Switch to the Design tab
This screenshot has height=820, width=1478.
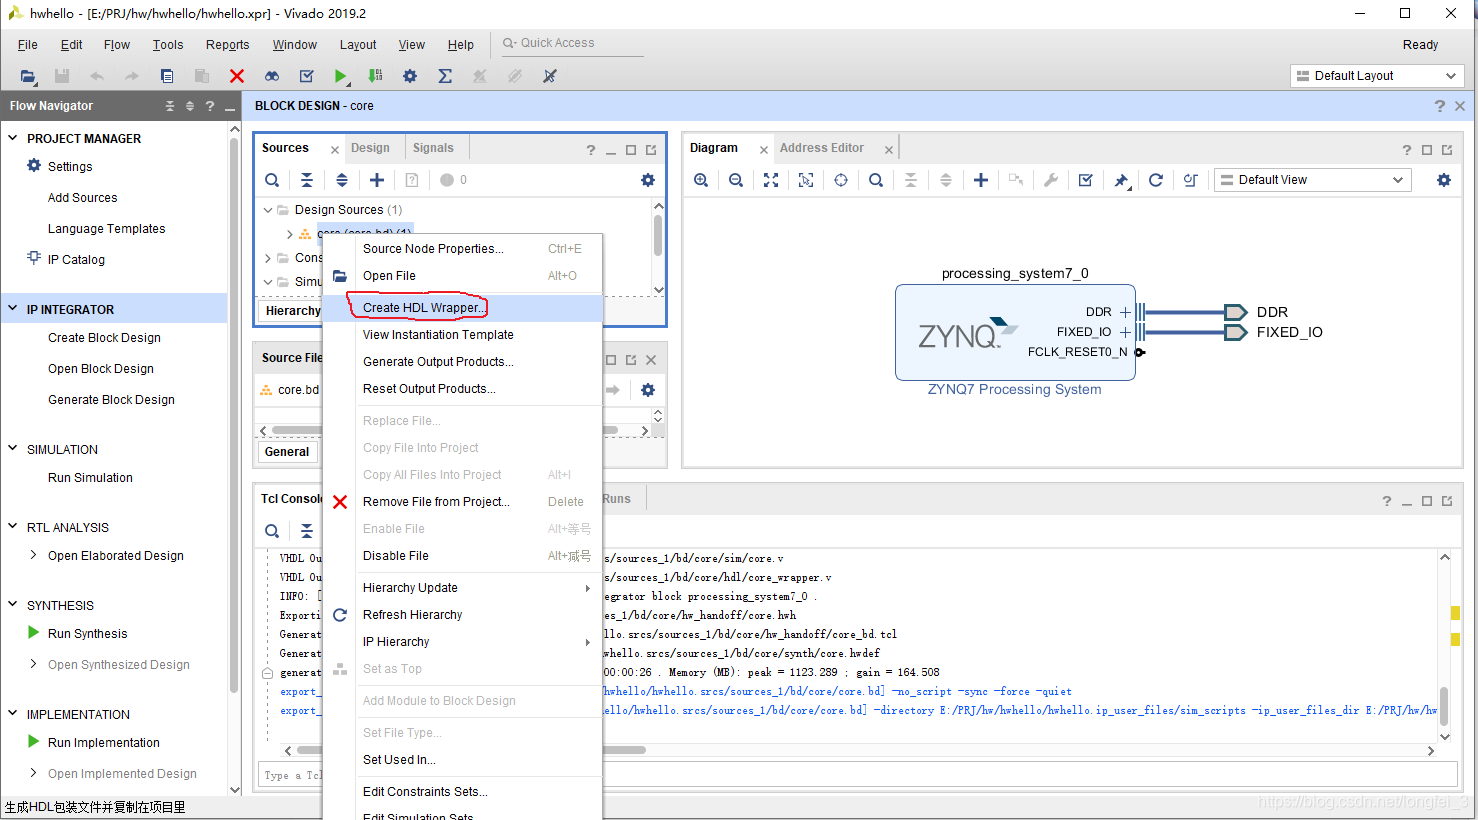[x=370, y=148]
